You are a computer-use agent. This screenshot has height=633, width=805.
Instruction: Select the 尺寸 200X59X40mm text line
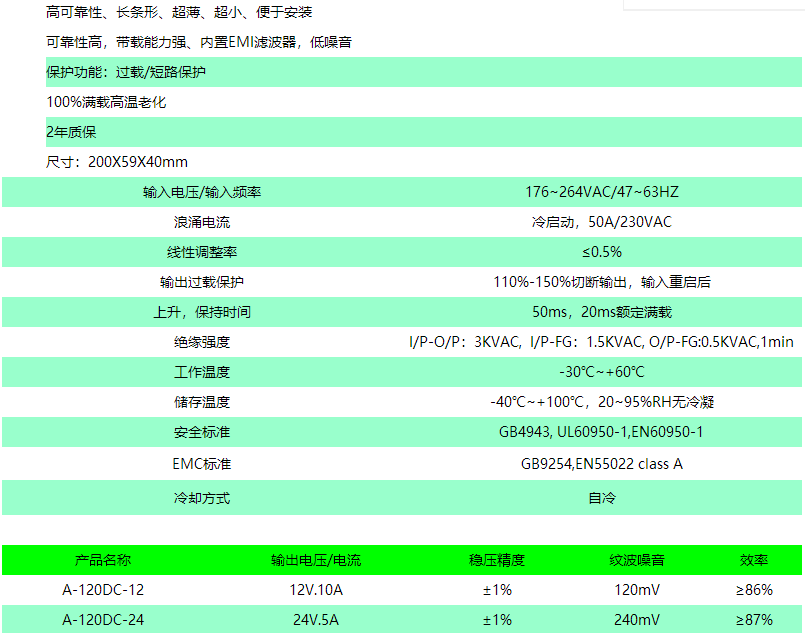click(120, 161)
